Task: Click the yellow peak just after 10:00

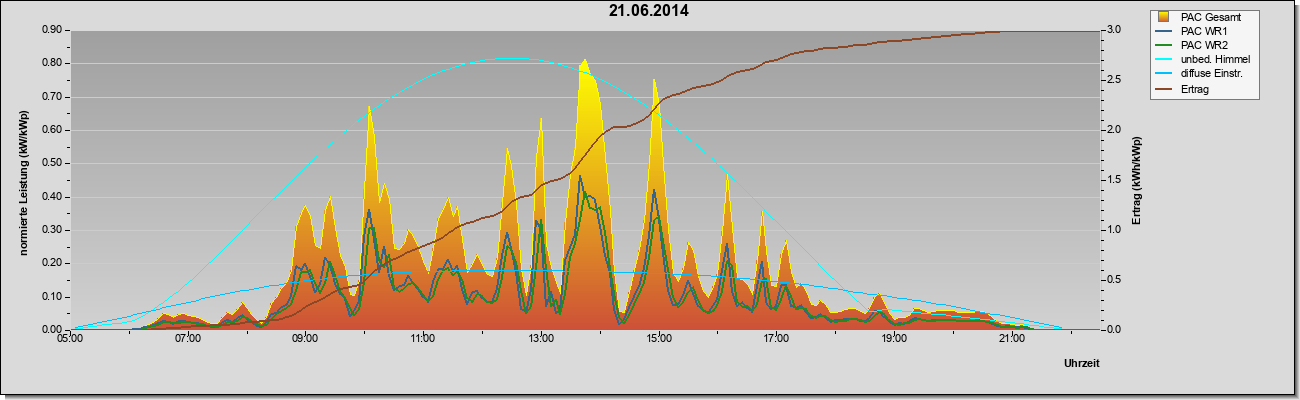Action: tap(369, 110)
